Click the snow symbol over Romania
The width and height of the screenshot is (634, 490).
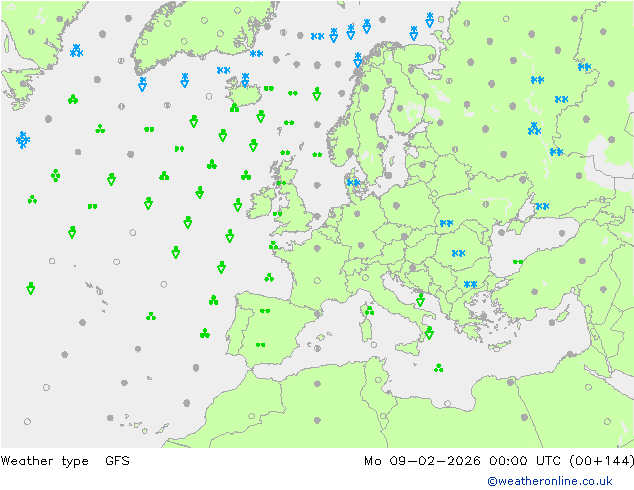458,253
